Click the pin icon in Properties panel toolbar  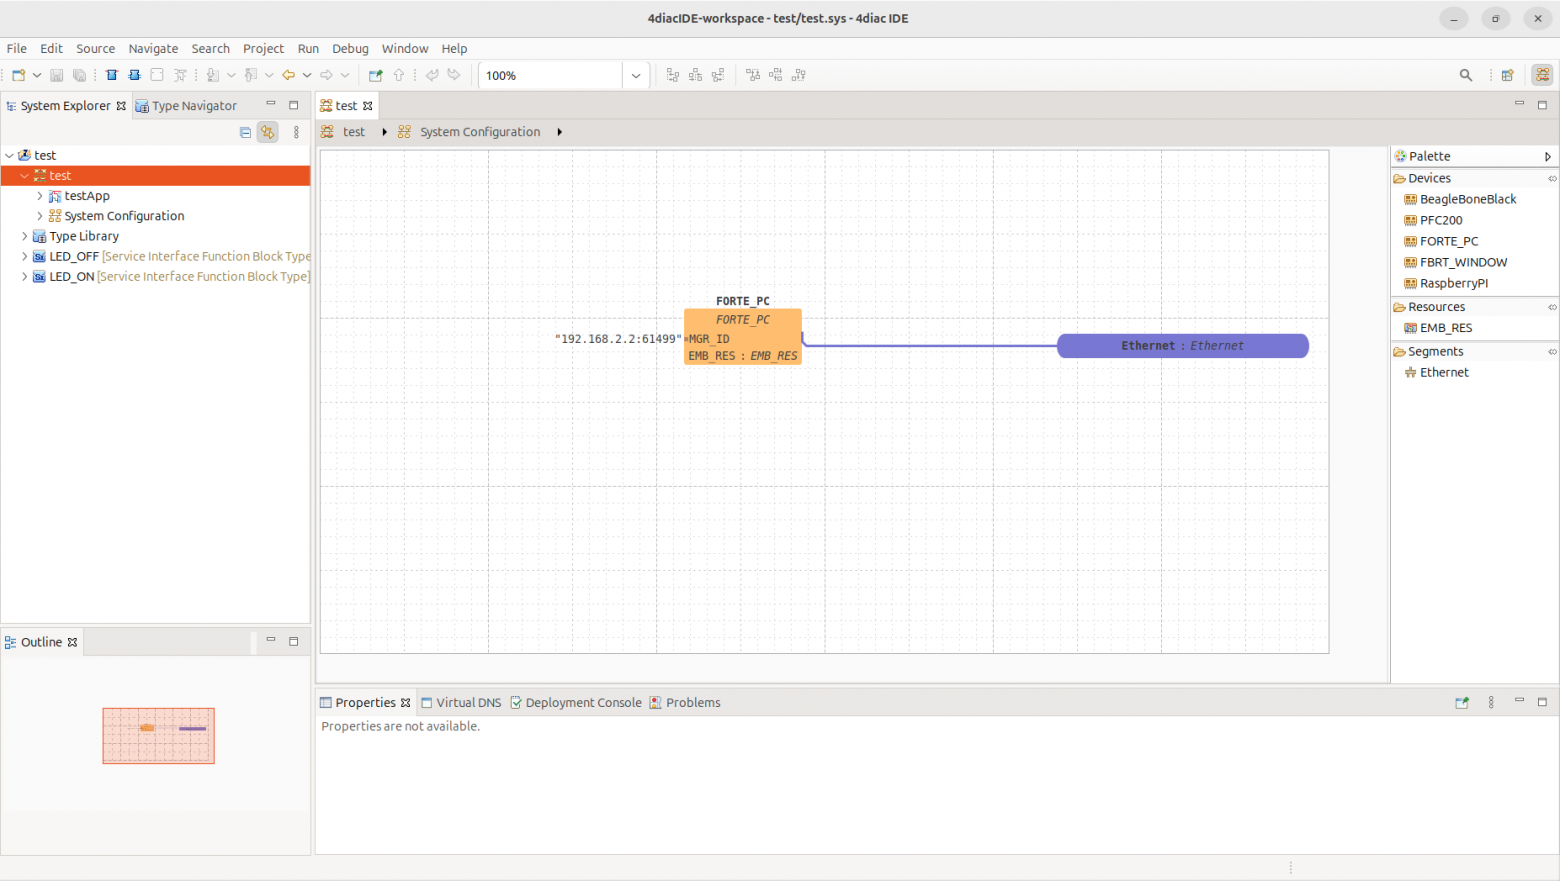pyautogui.click(x=1462, y=703)
